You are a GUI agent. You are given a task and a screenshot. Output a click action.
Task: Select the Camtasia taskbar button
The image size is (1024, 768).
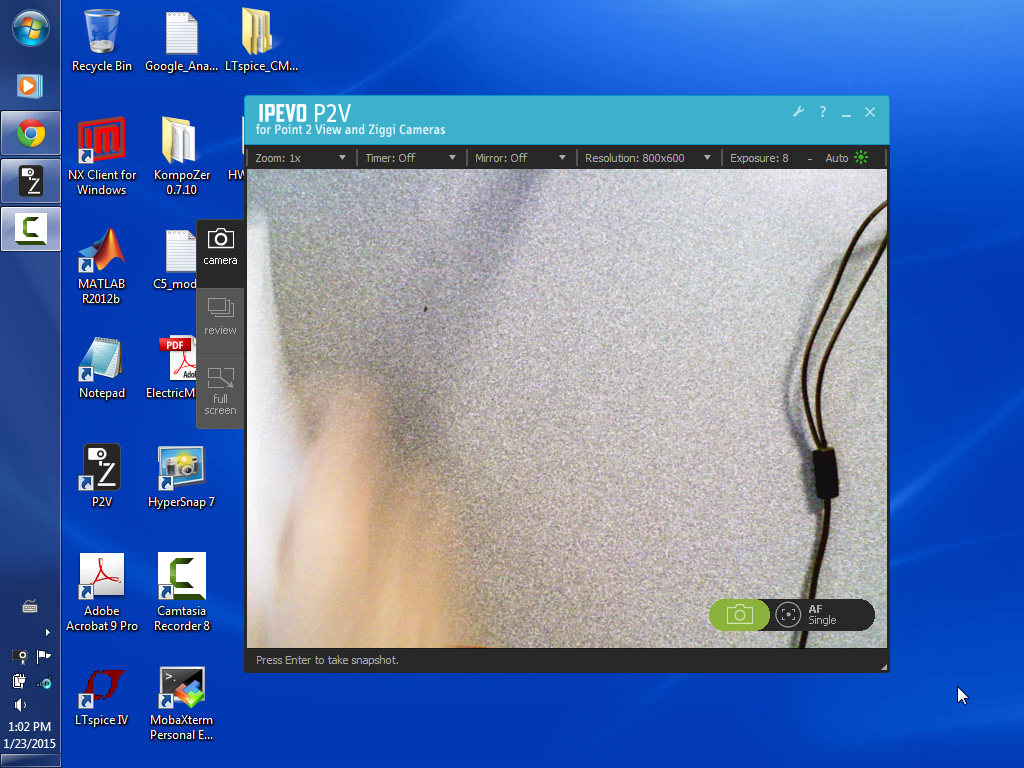[x=31, y=229]
